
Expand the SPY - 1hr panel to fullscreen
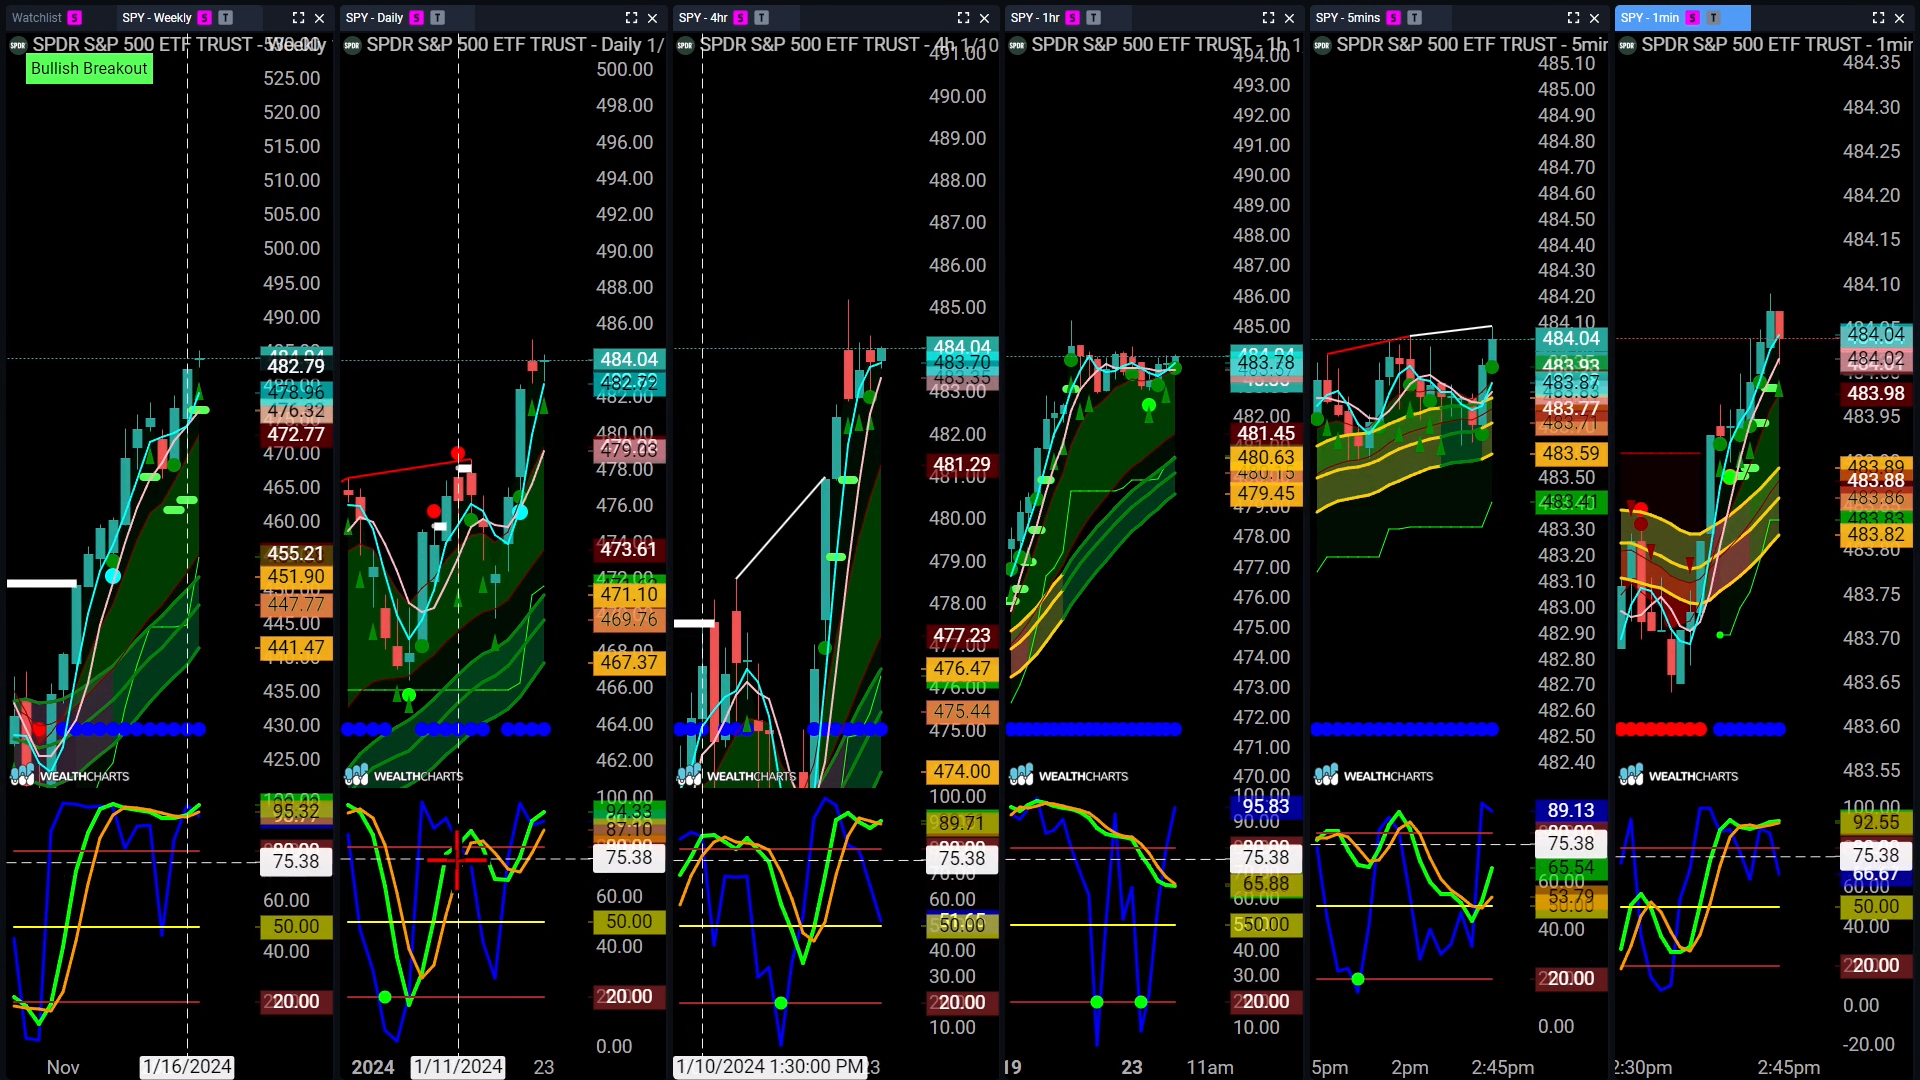1268,18
